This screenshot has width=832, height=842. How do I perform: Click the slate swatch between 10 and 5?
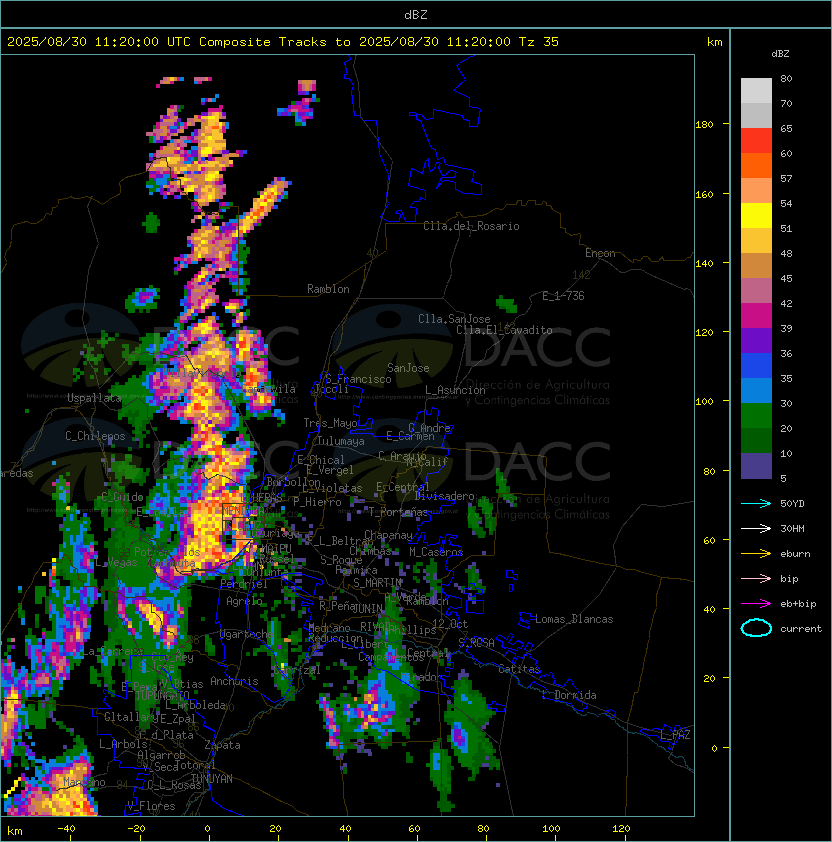click(x=756, y=466)
